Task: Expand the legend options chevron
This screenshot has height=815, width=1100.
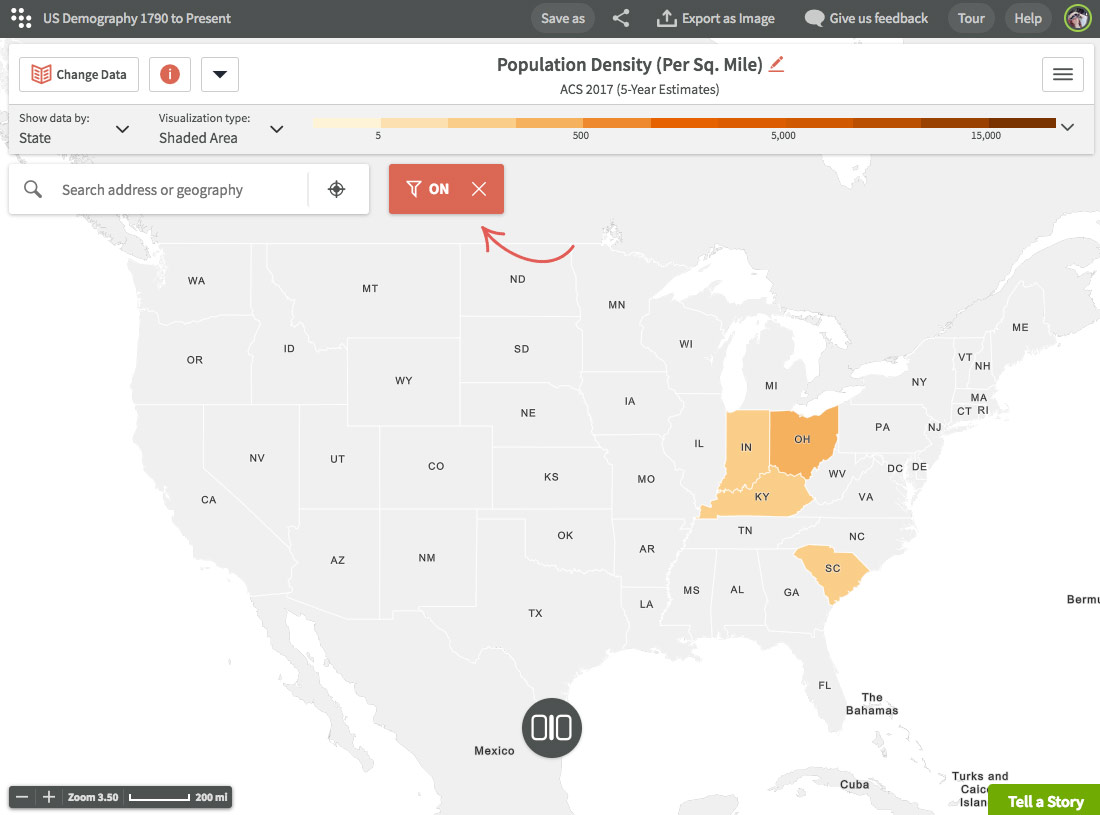Action: point(1067,127)
